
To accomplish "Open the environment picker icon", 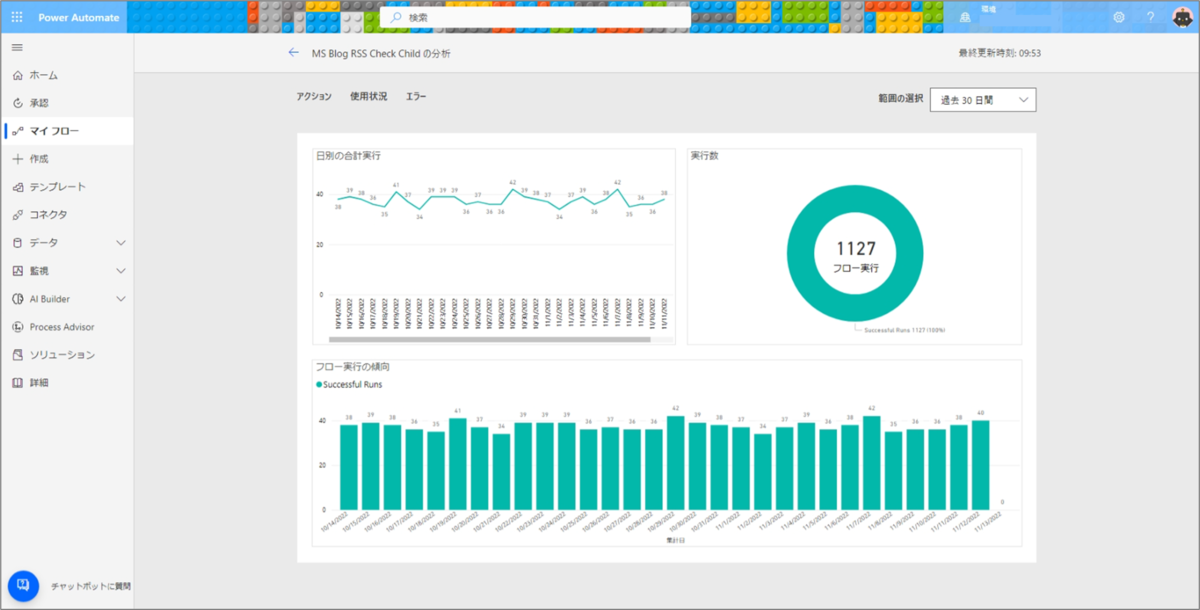I will [x=965, y=17].
